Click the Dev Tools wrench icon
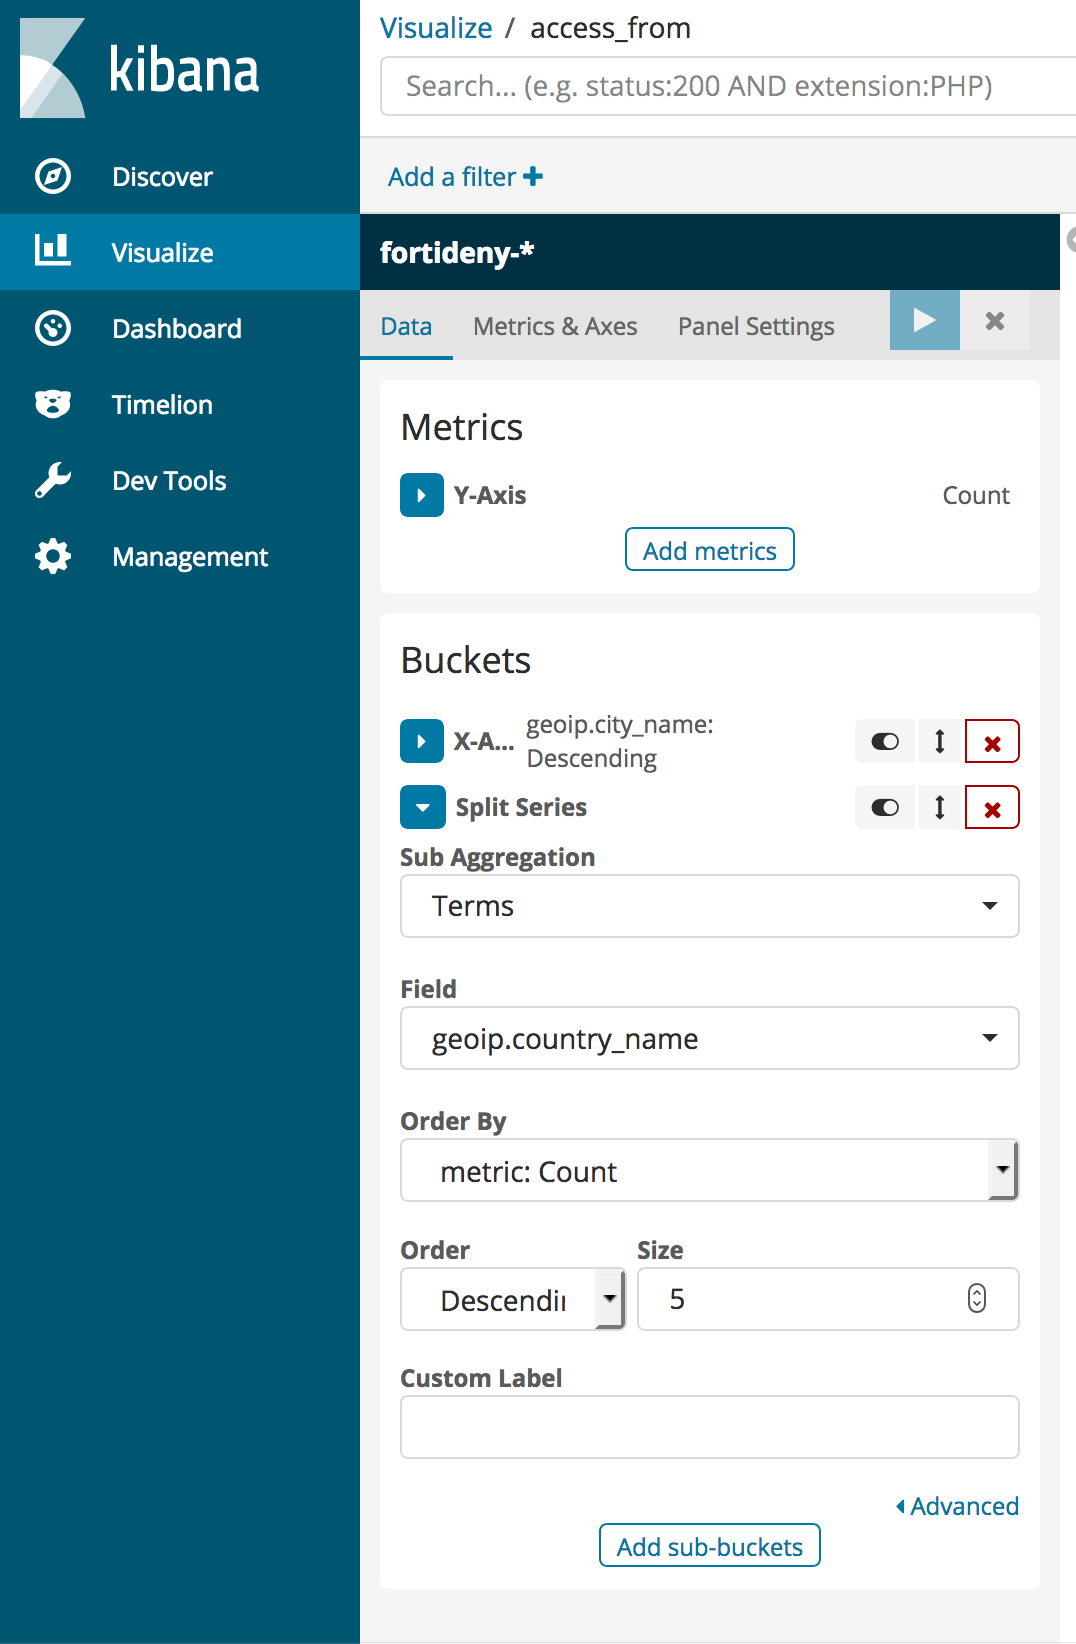This screenshot has height=1644, width=1076. (53, 481)
